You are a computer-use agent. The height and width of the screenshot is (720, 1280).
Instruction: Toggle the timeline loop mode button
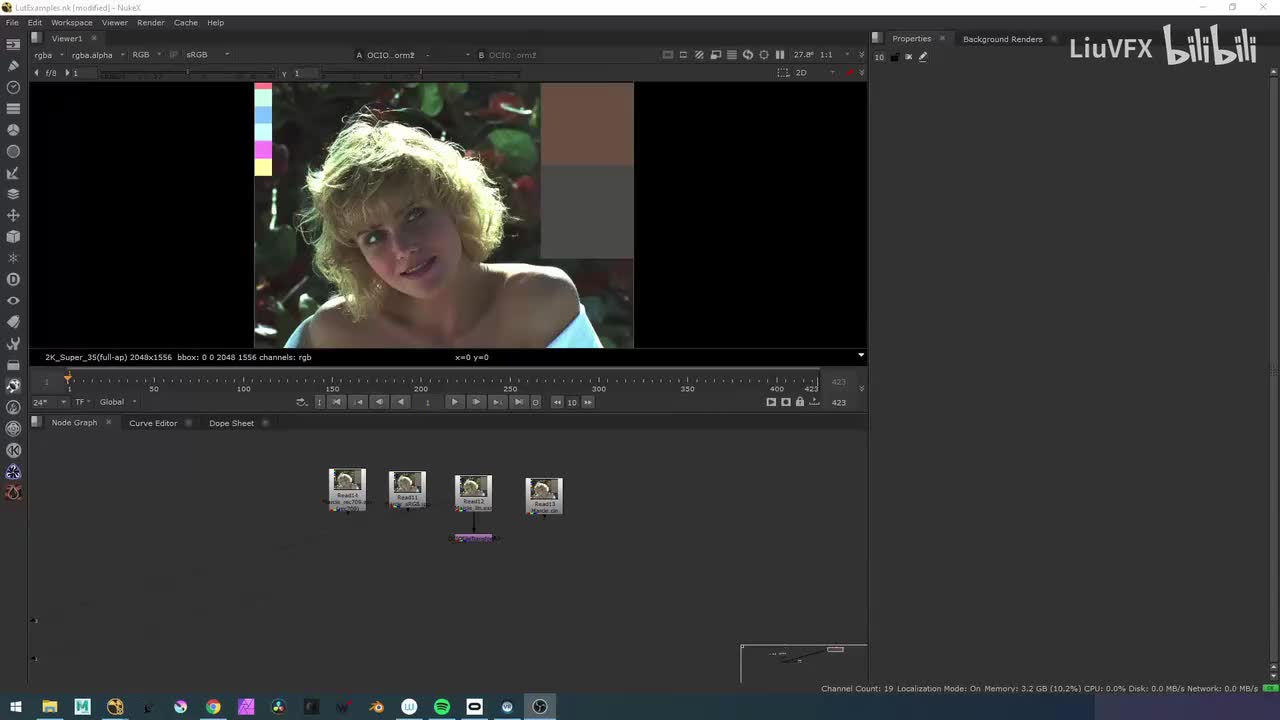click(301, 402)
